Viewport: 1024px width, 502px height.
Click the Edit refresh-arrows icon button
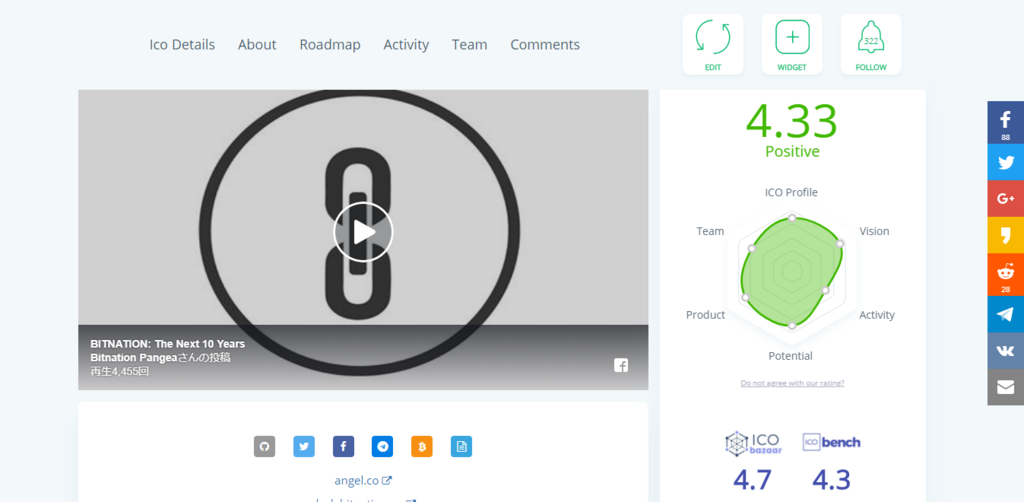tap(713, 44)
